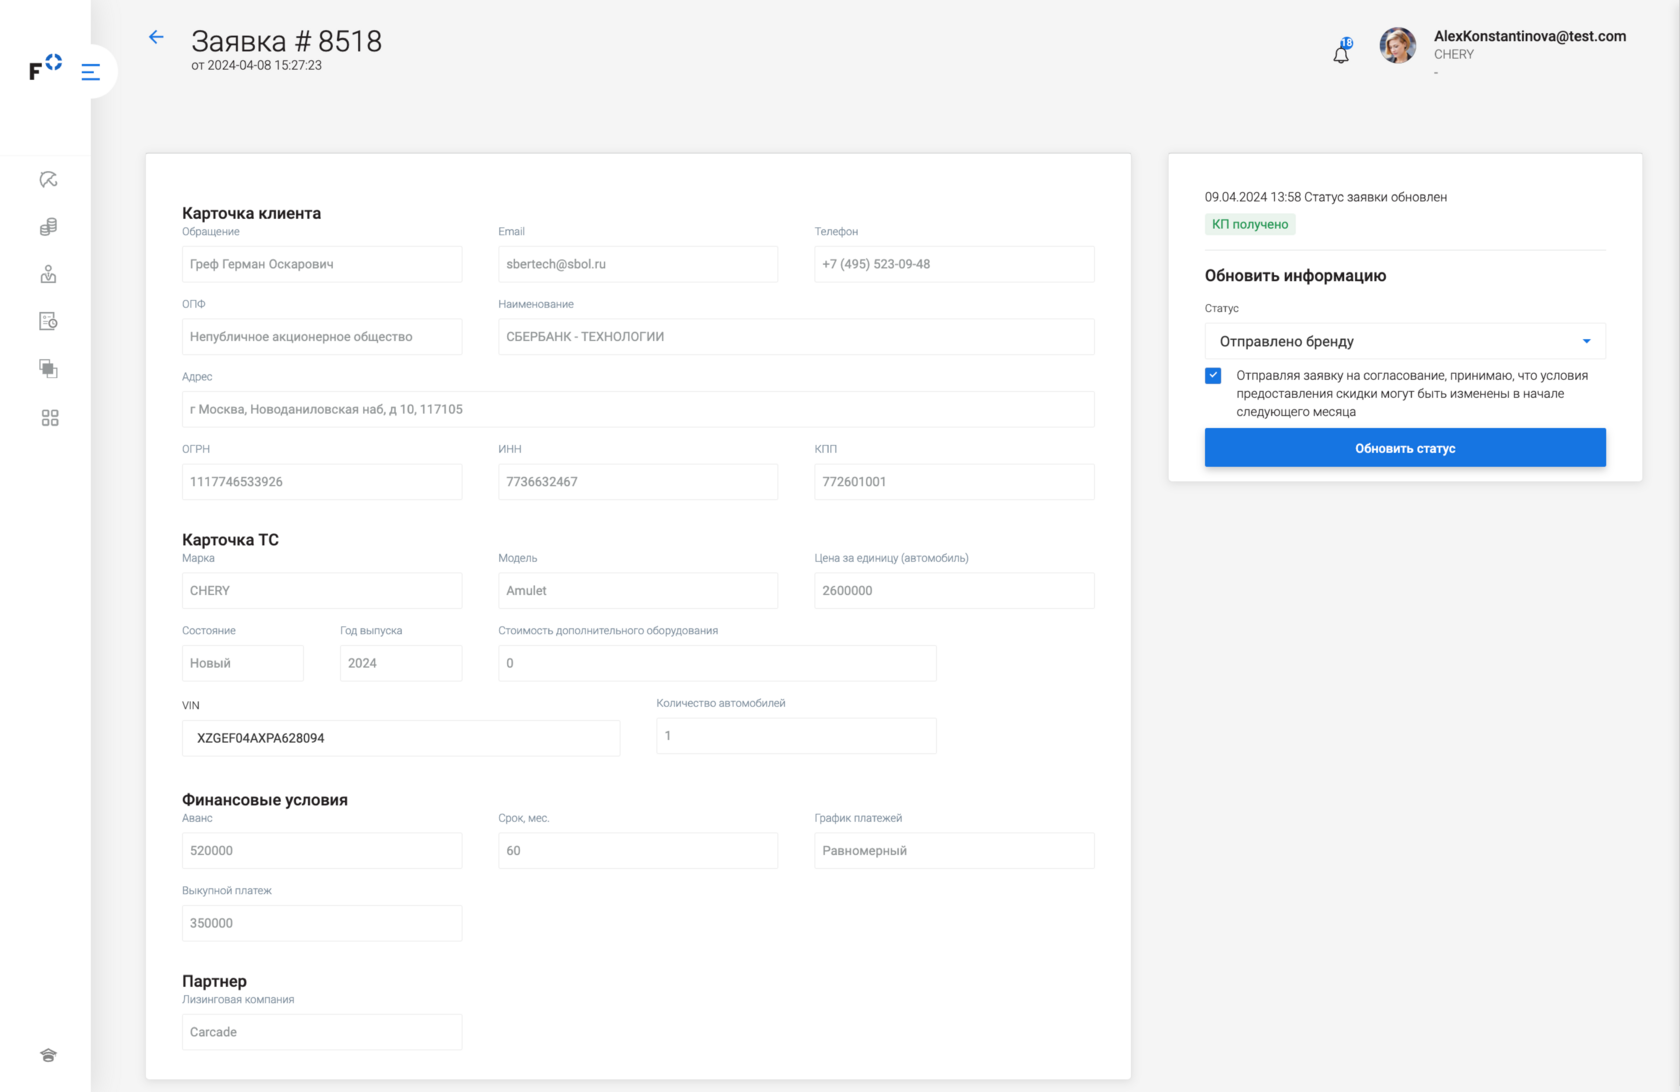1680x1092 pixels.
Task: Open the user profile avatar
Action: click(x=1397, y=46)
